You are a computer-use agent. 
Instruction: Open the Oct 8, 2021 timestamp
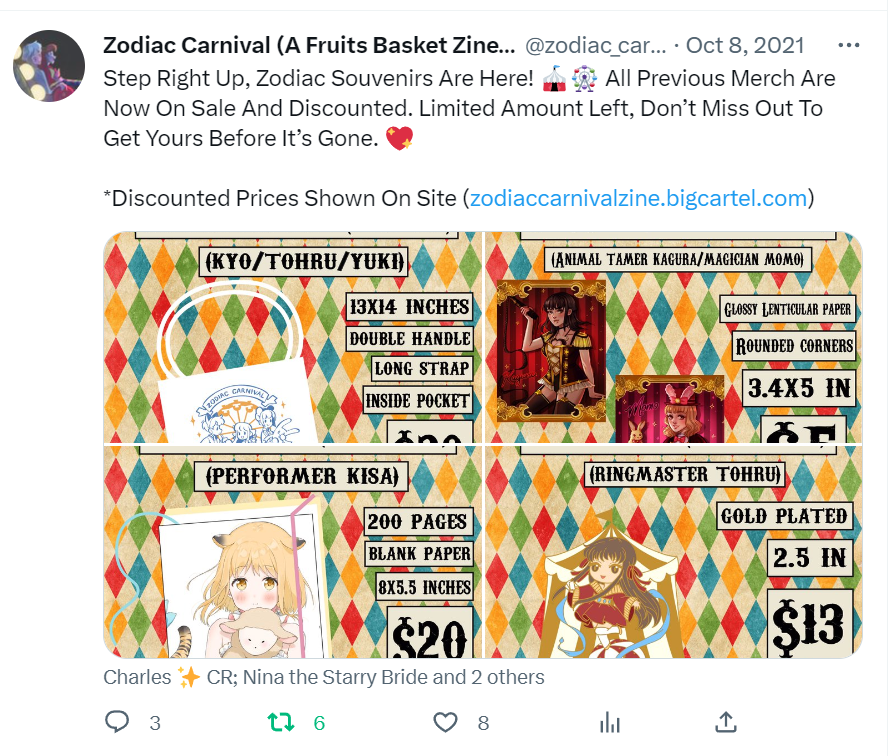[745, 45]
